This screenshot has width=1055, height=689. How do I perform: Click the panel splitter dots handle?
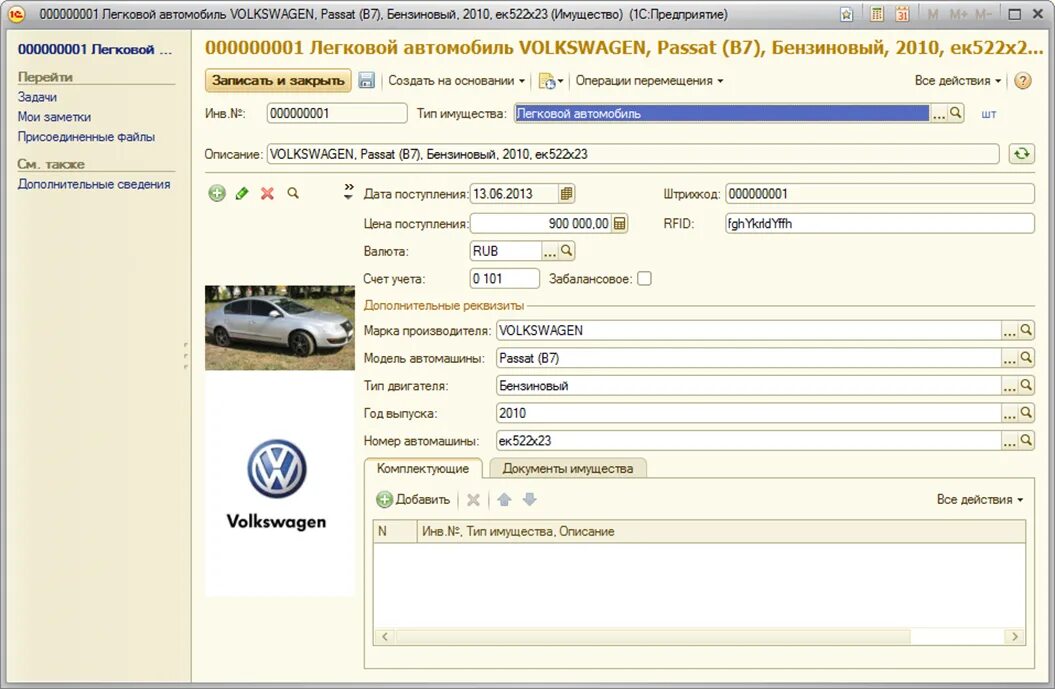point(186,356)
